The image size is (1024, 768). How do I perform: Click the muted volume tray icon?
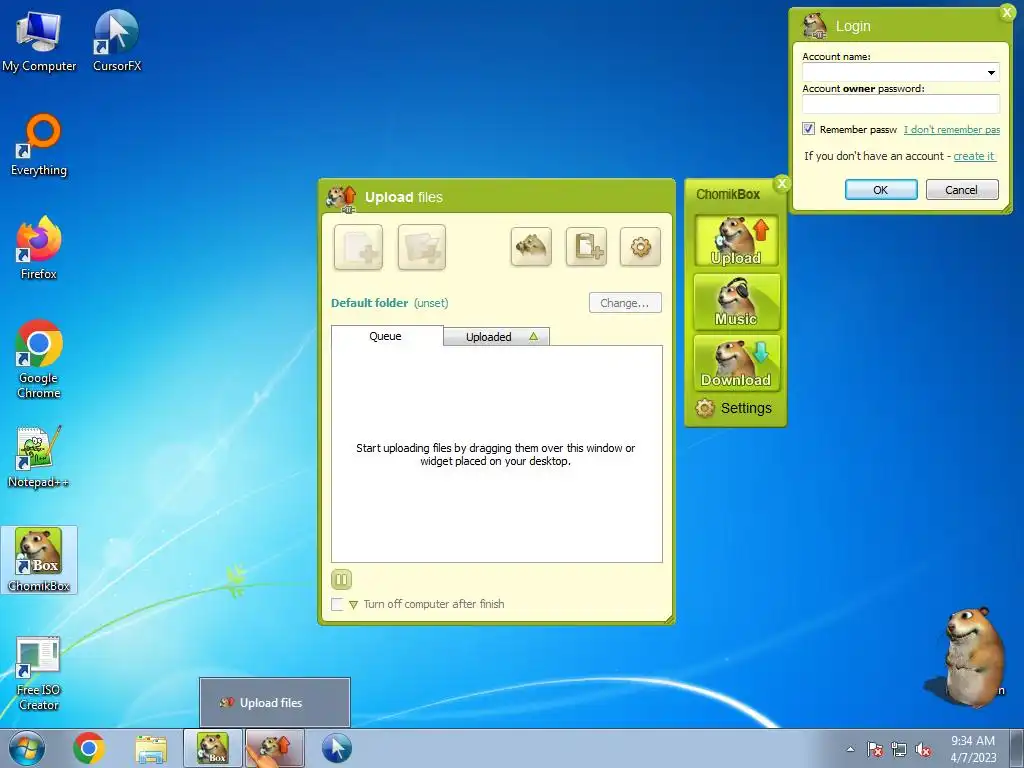tap(923, 750)
